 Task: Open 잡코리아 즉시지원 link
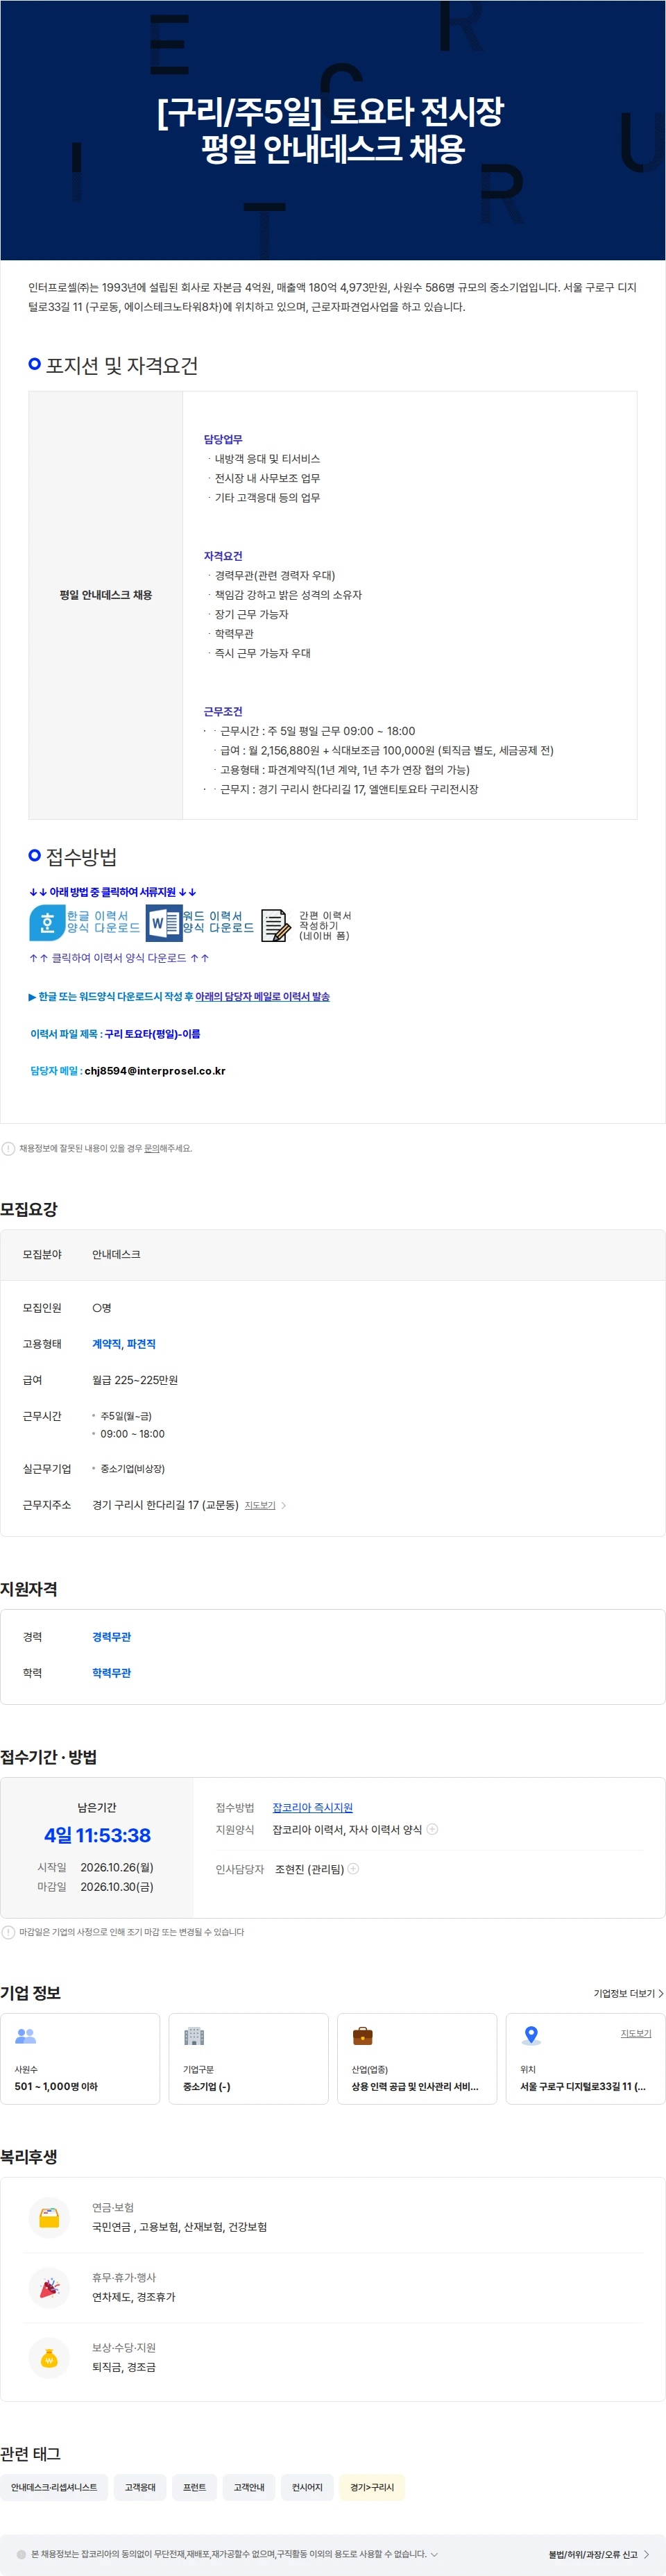click(x=312, y=1808)
